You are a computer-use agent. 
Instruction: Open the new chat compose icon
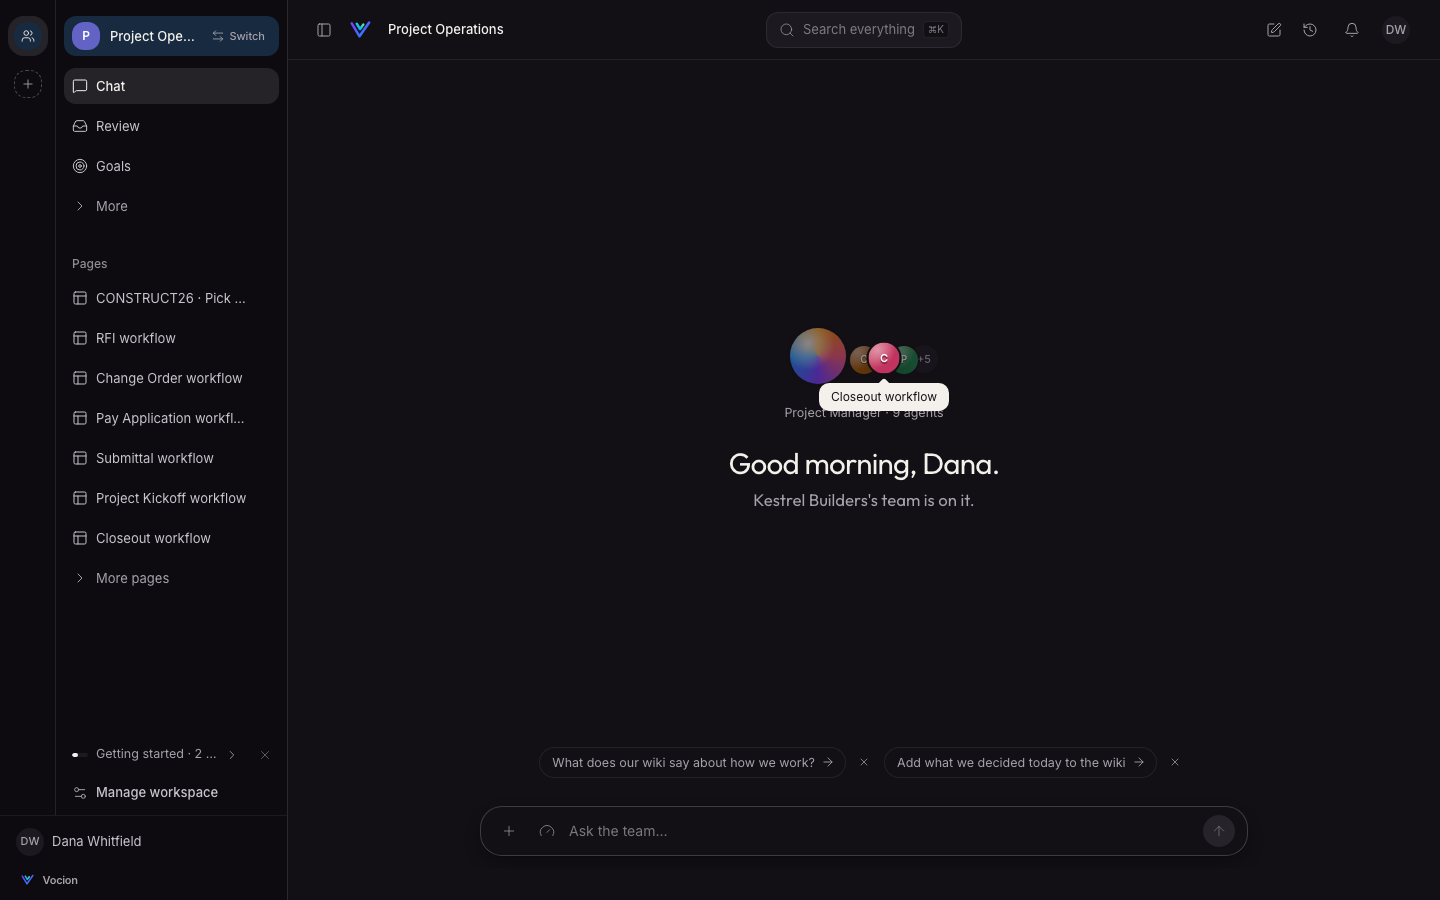click(1274, 30)
